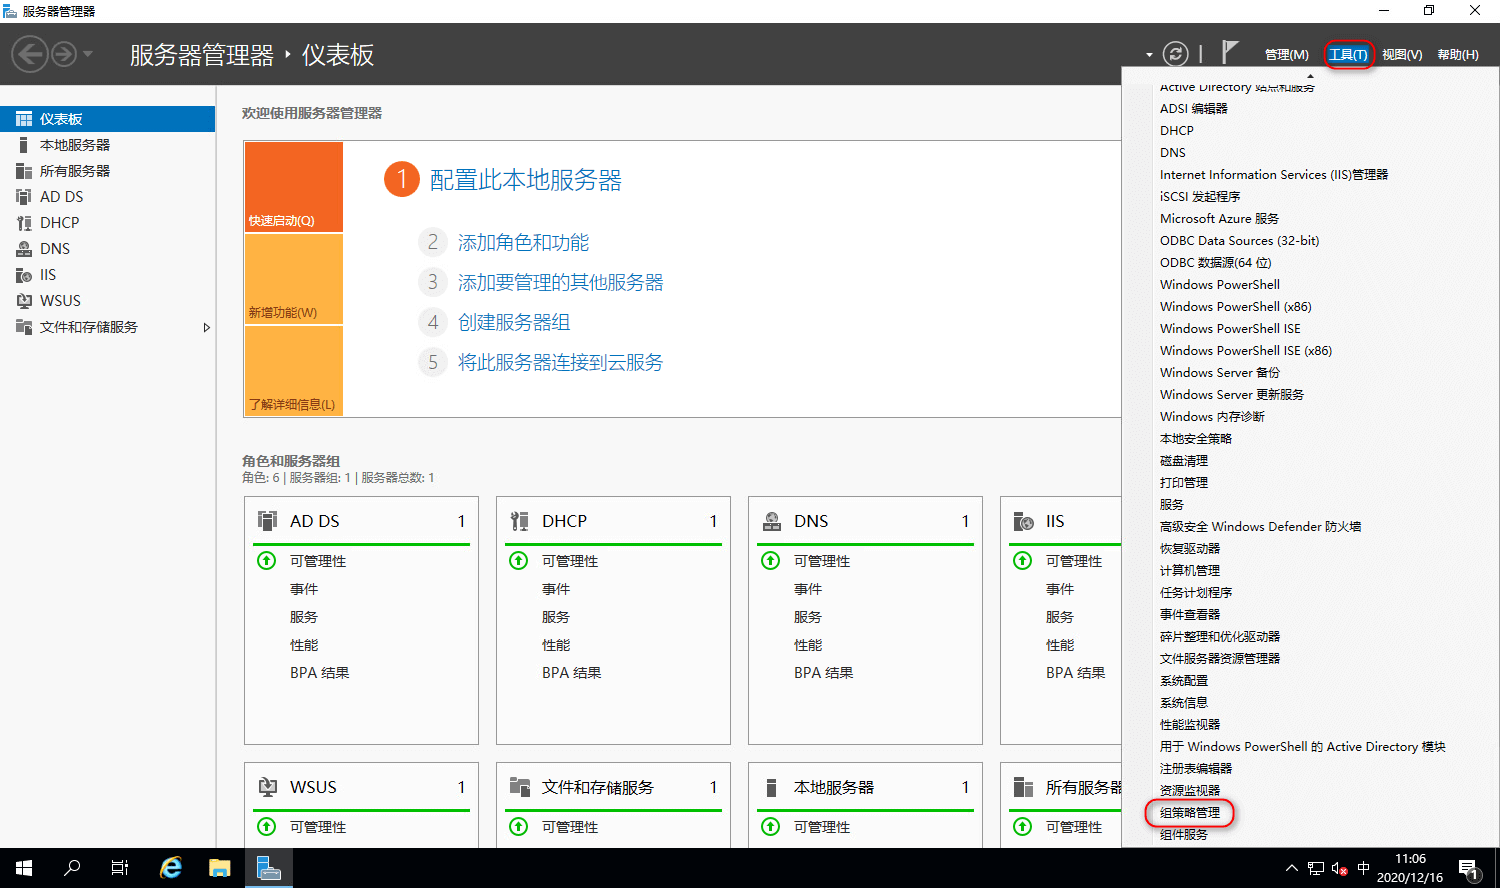The width and height of the screenshot is (1500, 888).
Task: Launch Internet Explorer from taskbar
Action: pyautogui.click(x=171, y=868)
